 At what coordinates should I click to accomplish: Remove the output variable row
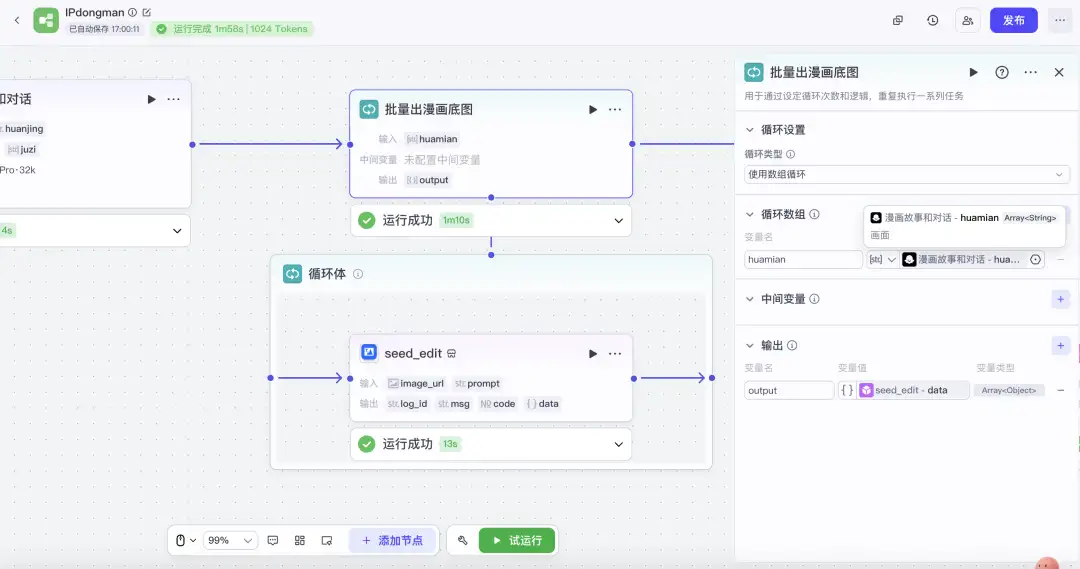[x=1061, y=391]
